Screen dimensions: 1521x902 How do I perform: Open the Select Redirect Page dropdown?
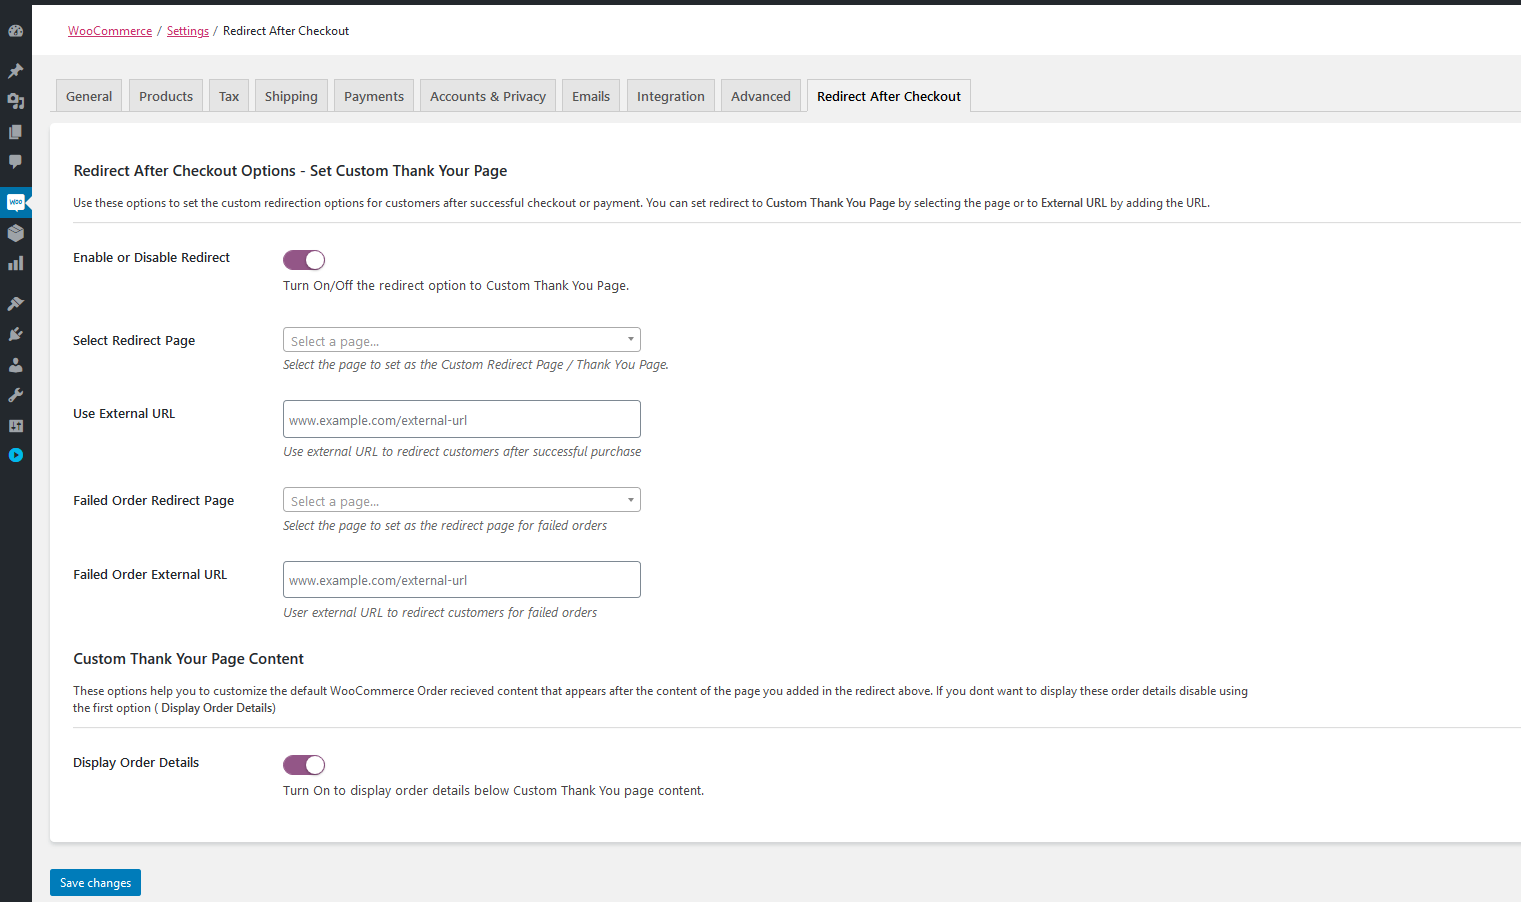coord(461,340)
